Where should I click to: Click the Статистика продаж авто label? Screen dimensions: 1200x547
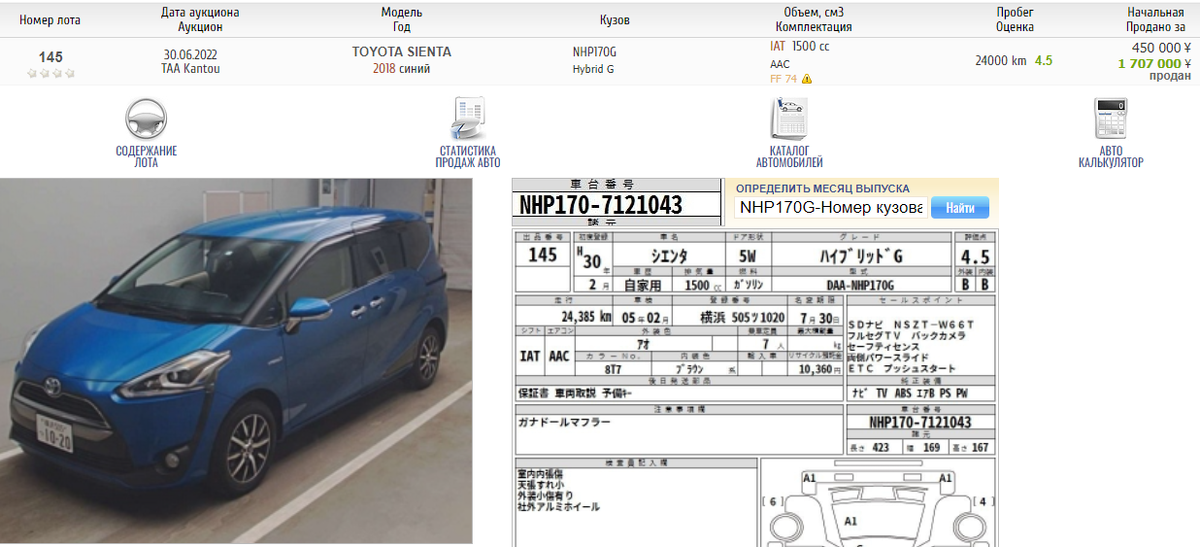pos(467,156)
